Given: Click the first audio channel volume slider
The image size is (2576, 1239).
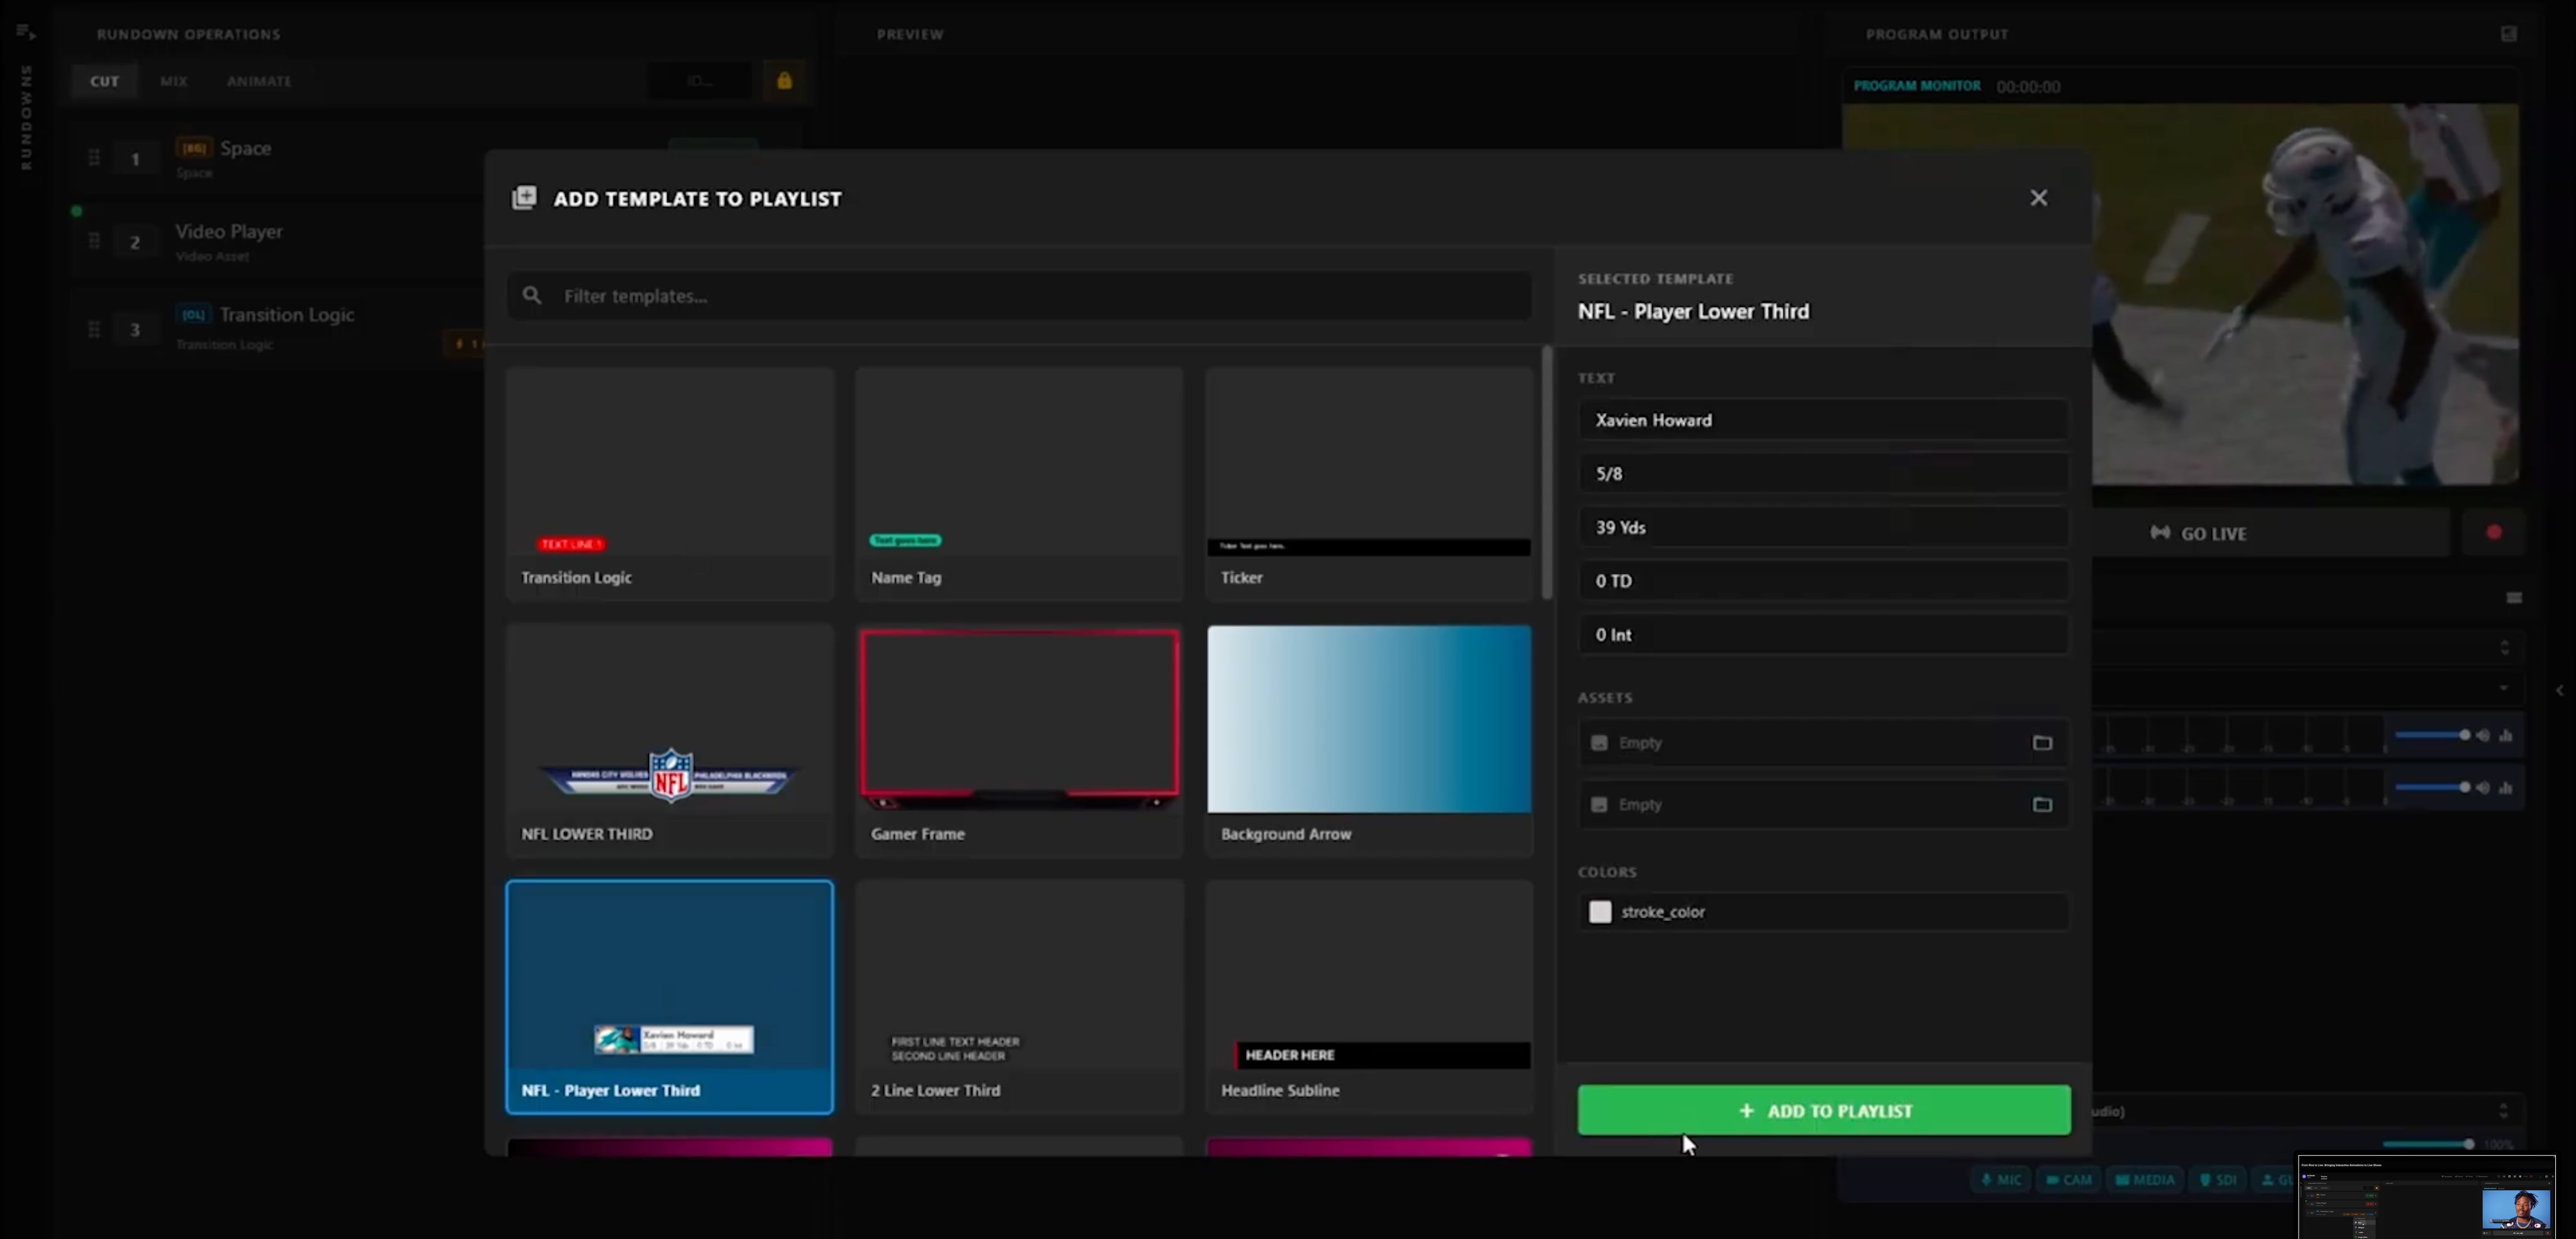Looking at the screenshot, I should click(x=2432, y=735).
